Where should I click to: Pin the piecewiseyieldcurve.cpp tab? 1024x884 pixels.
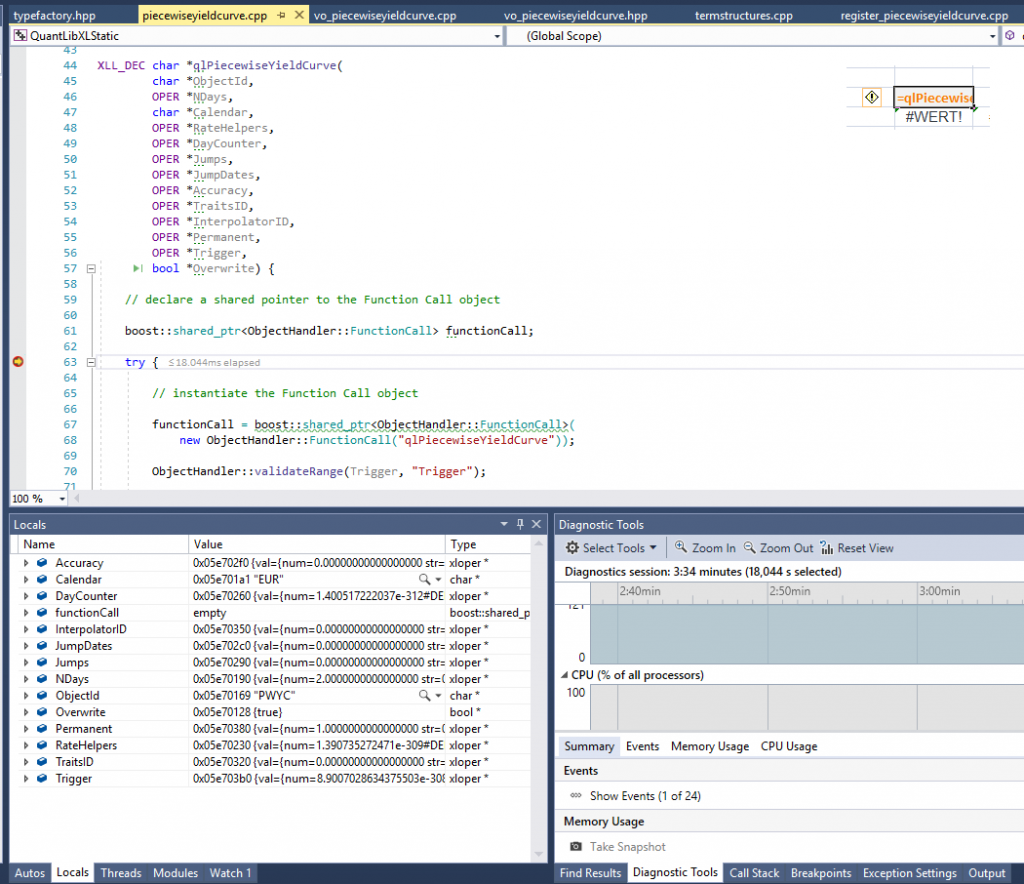280,17
